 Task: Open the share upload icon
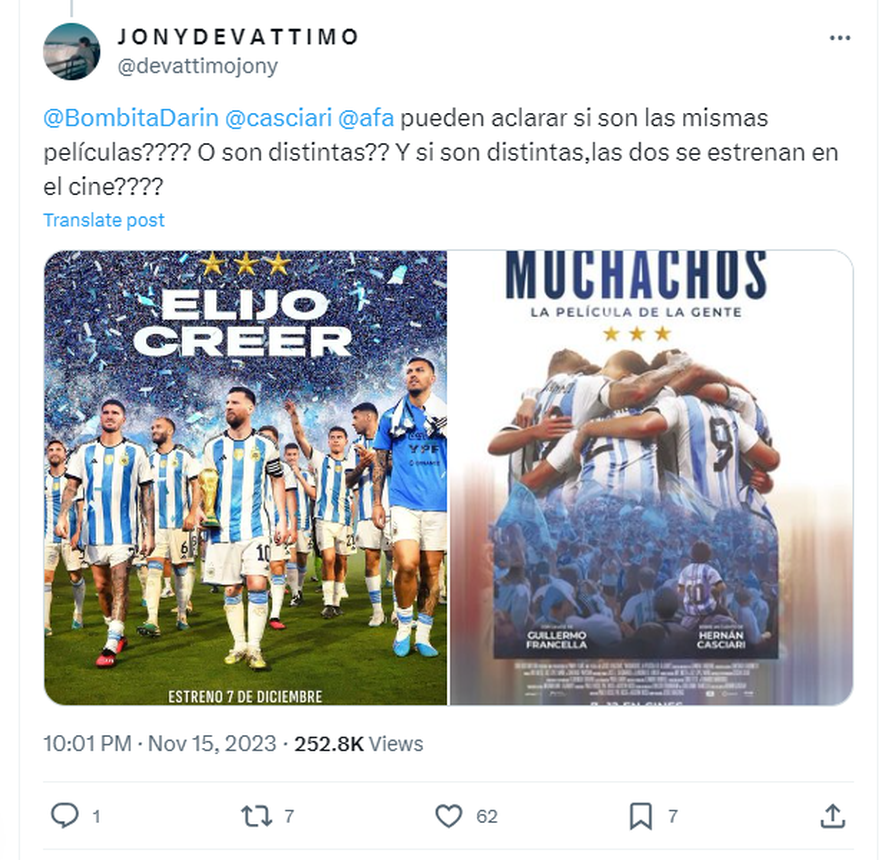833,816
